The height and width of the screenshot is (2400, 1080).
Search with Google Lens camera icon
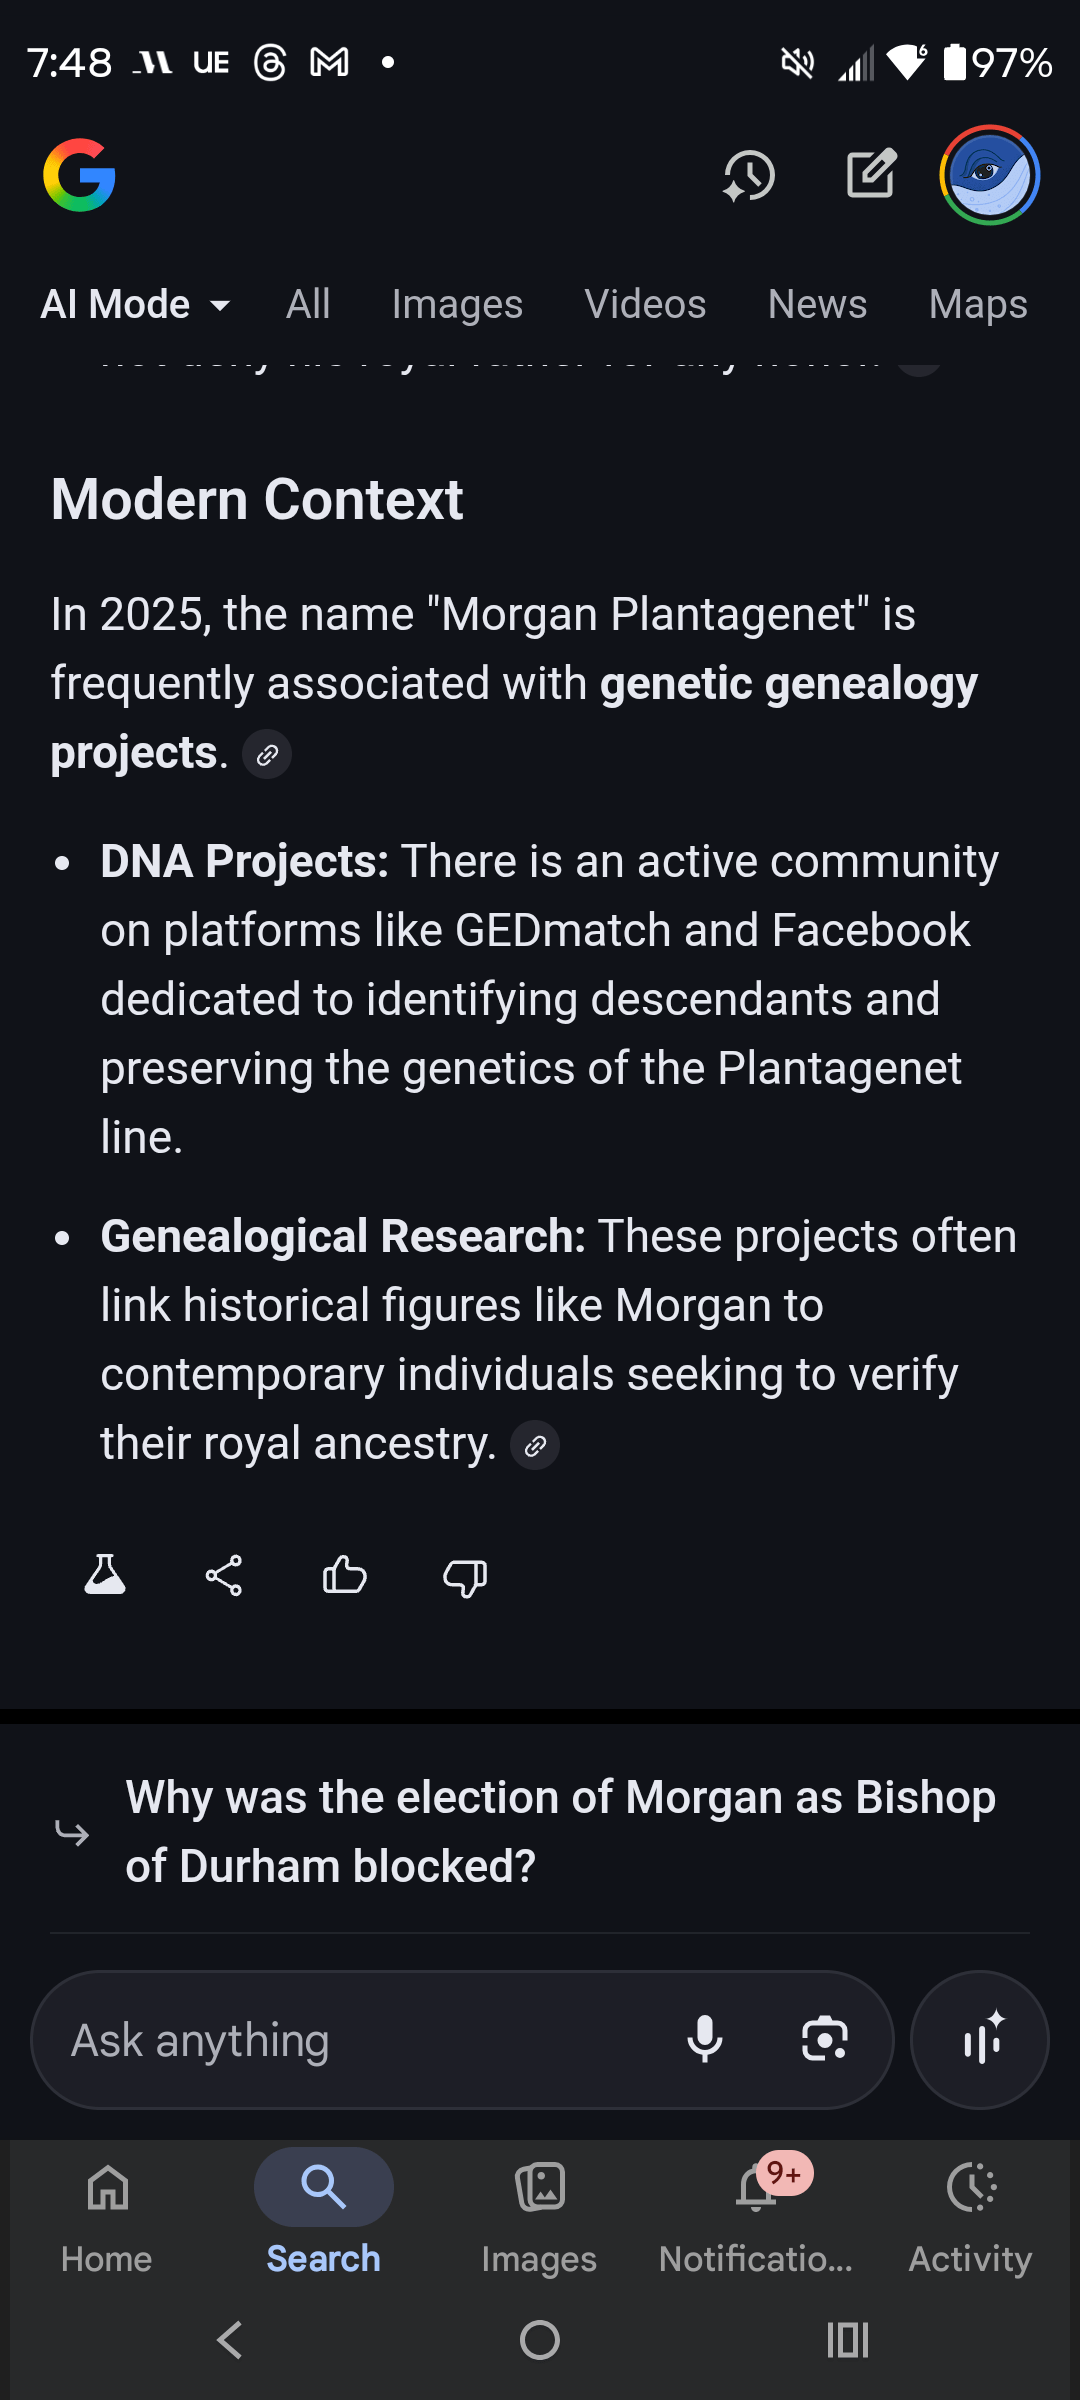click(x=822, y=2040)
